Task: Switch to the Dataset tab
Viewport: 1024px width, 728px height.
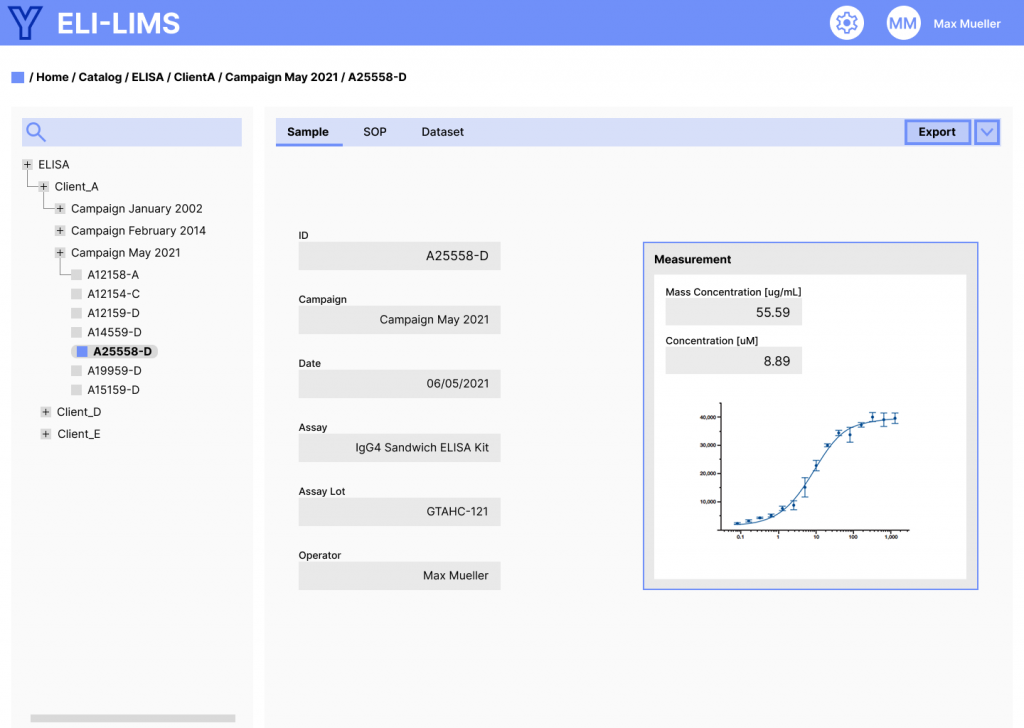Action: click(442, 132)
